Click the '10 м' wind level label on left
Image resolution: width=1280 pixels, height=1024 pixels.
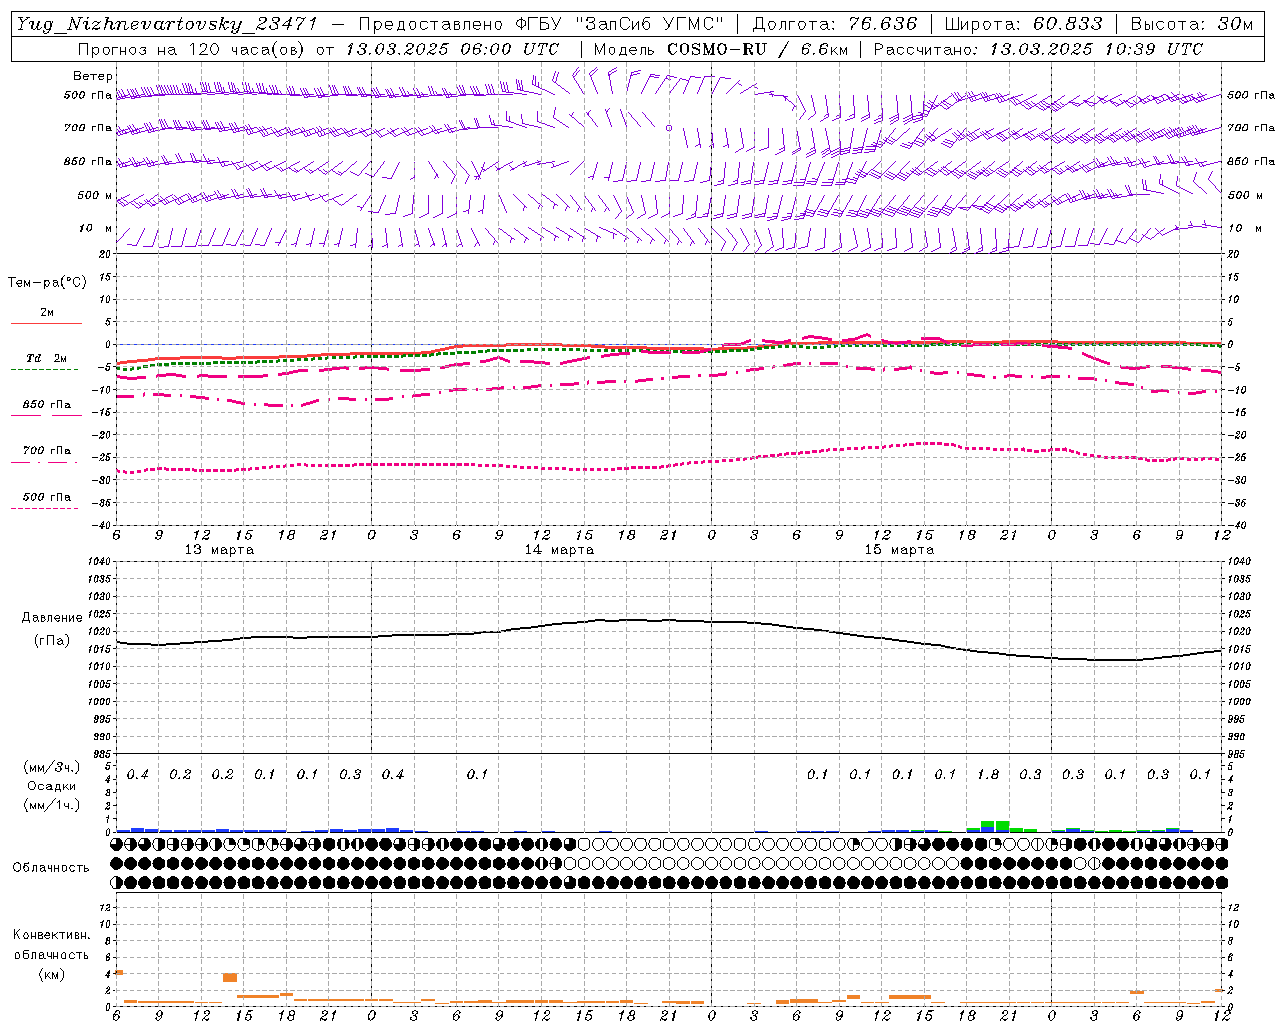95,228
